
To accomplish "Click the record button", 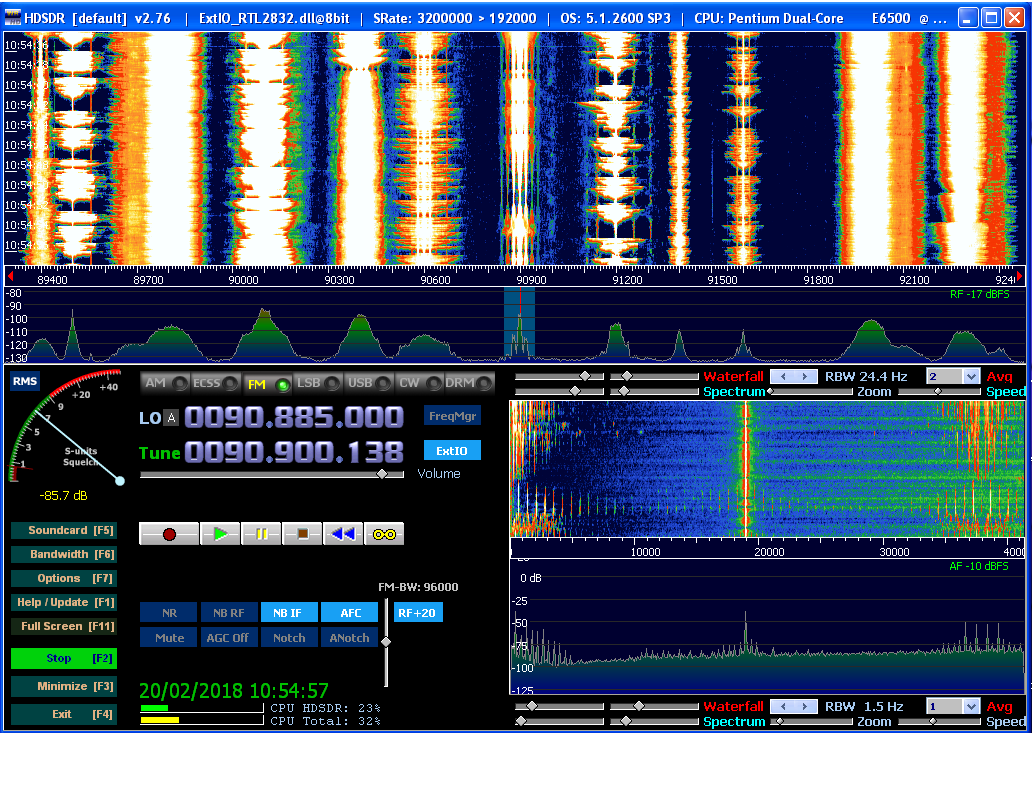I will pyautogui.click(x=169, y=534).
